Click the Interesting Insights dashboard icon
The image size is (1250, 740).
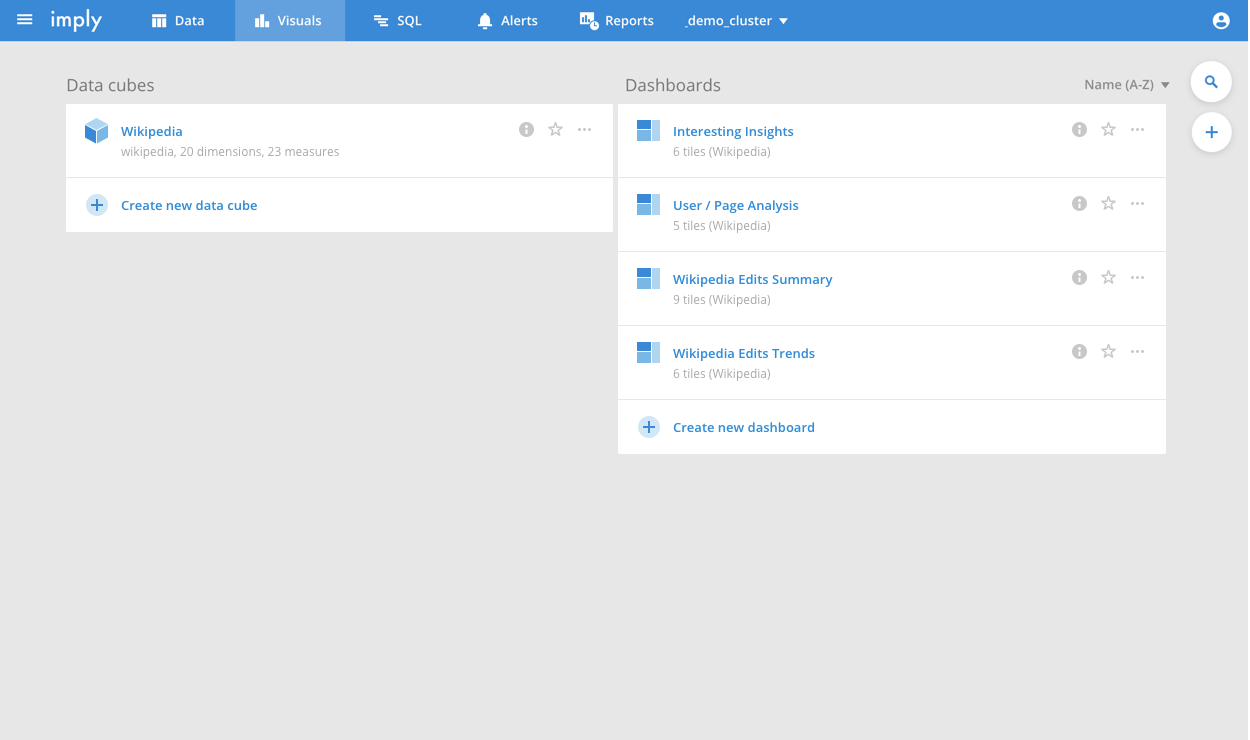[x=648, y=130]
